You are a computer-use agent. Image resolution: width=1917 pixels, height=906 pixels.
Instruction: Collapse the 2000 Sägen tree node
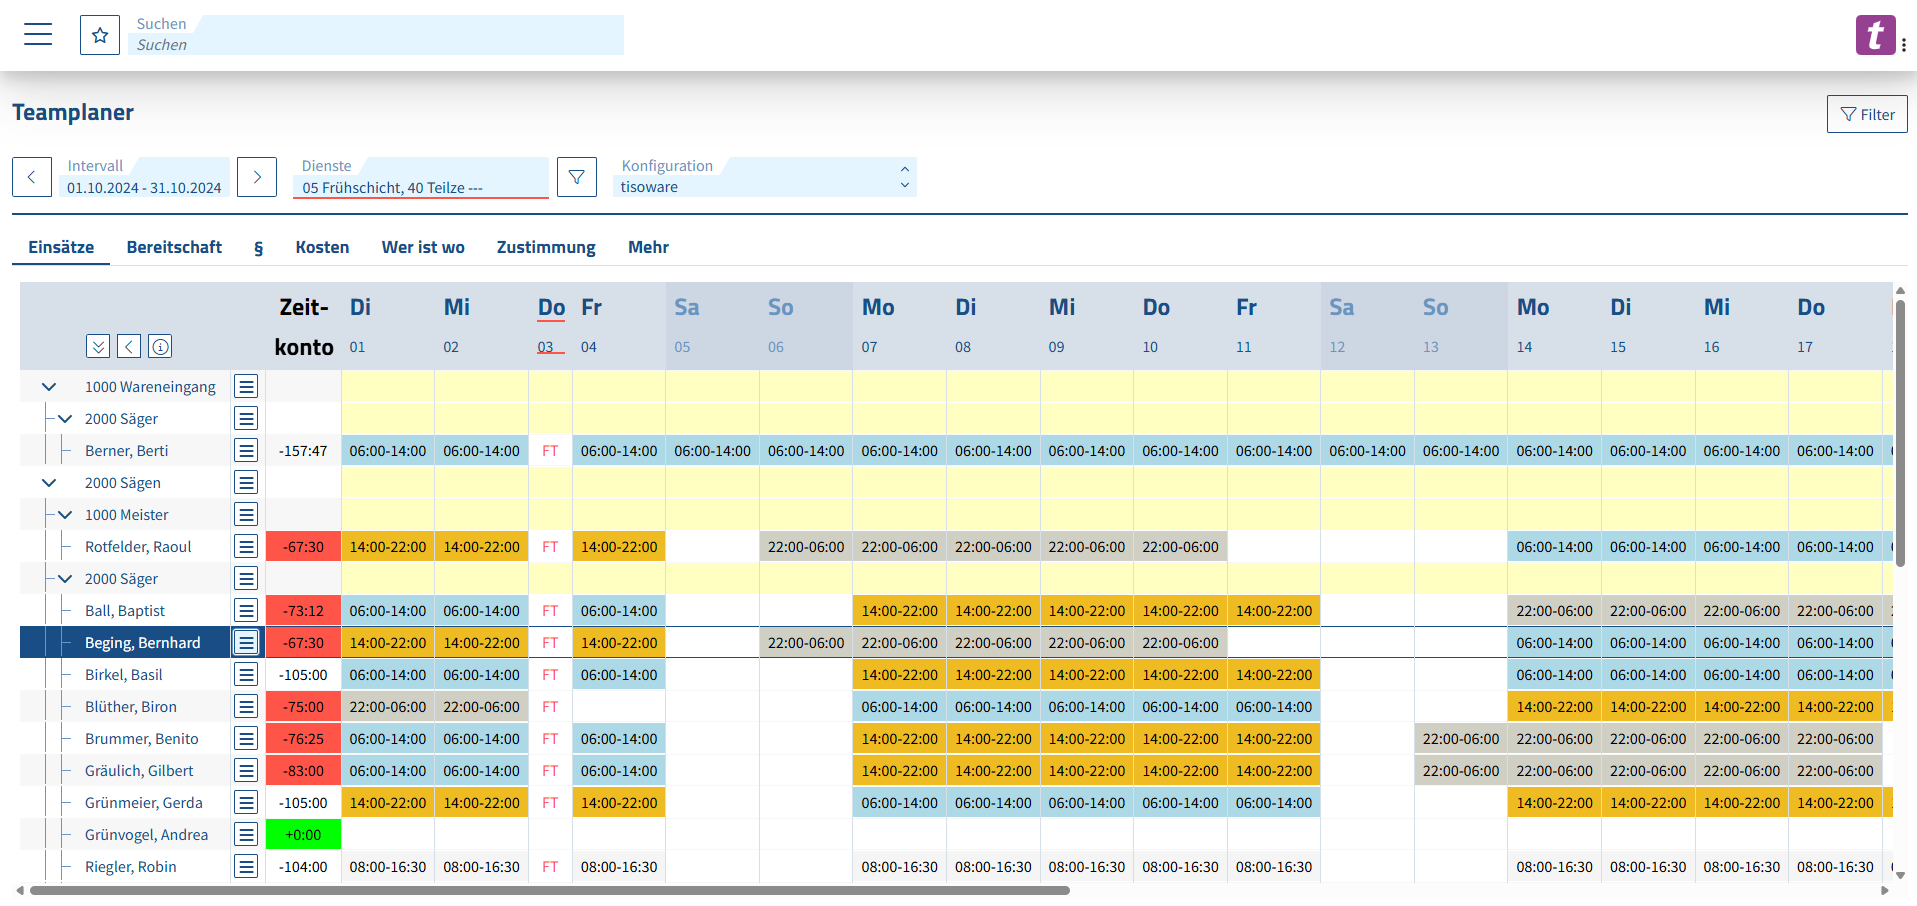click(48, 483)
